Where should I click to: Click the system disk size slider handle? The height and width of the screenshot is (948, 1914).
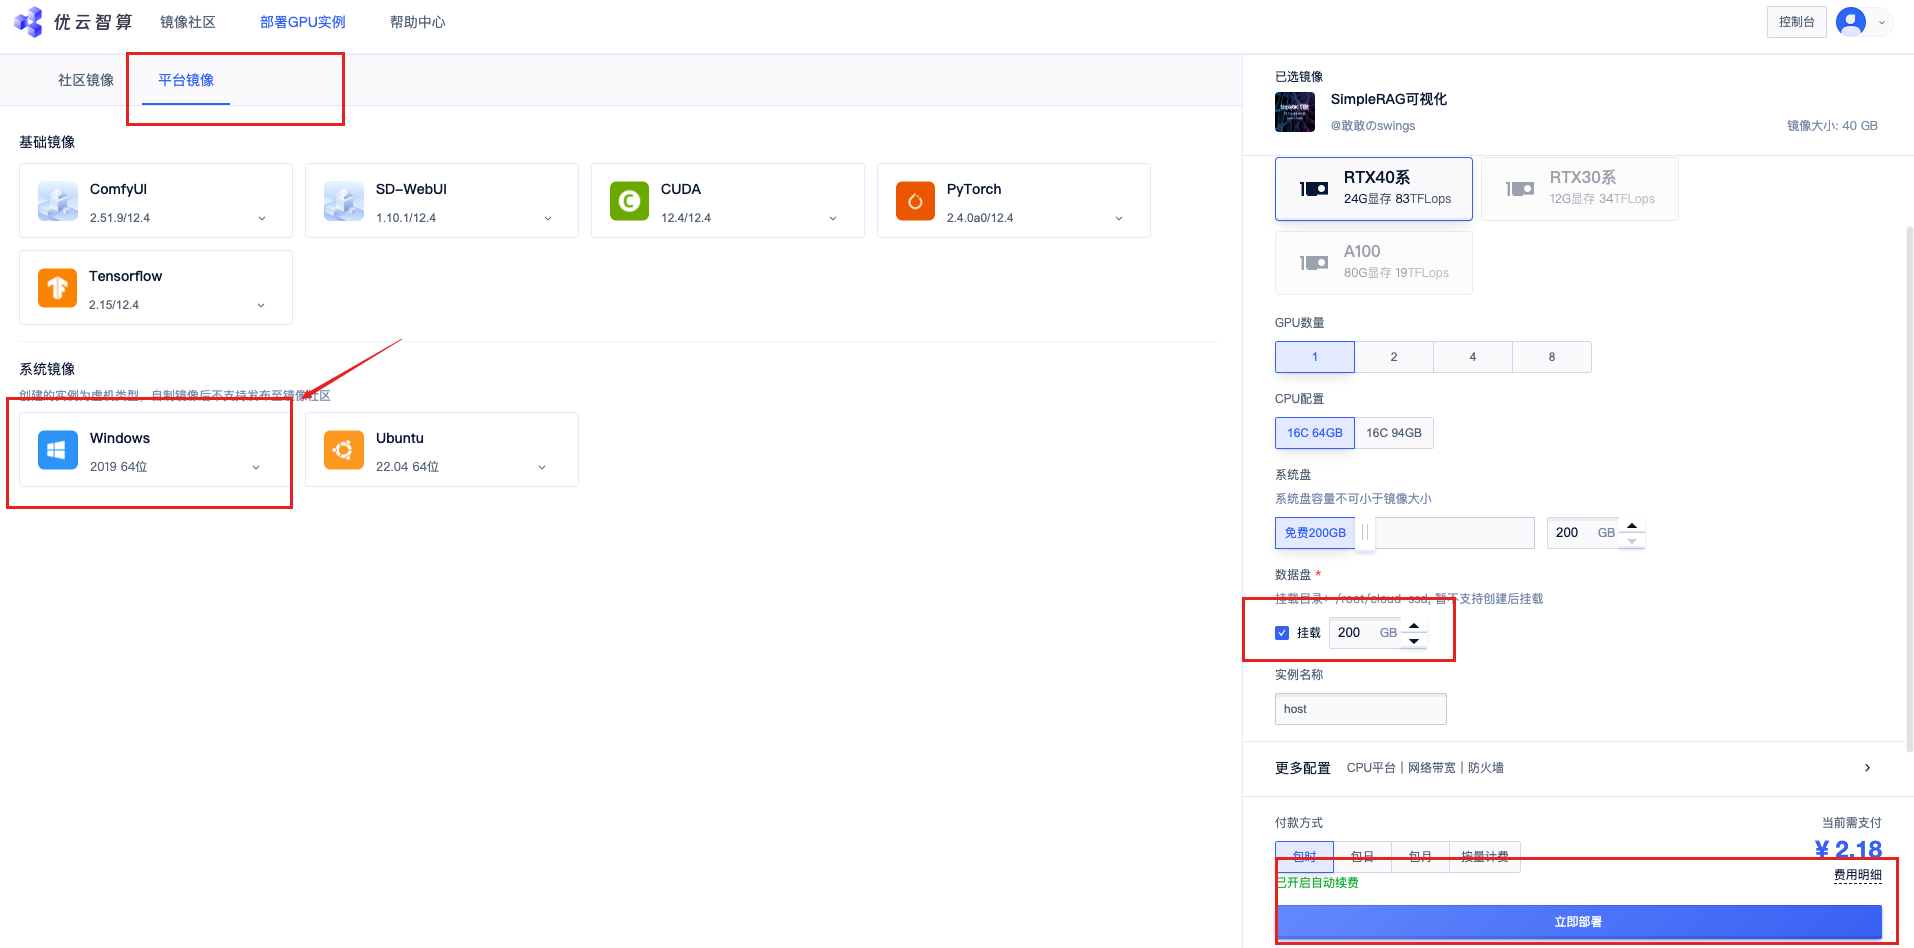coord(1365,533)
